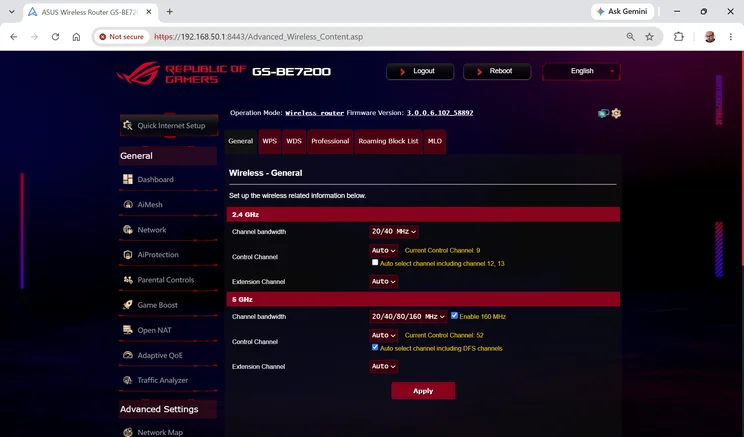Open a new browser tab
Screen dimensions: 744x437
[x=169, y=12]
